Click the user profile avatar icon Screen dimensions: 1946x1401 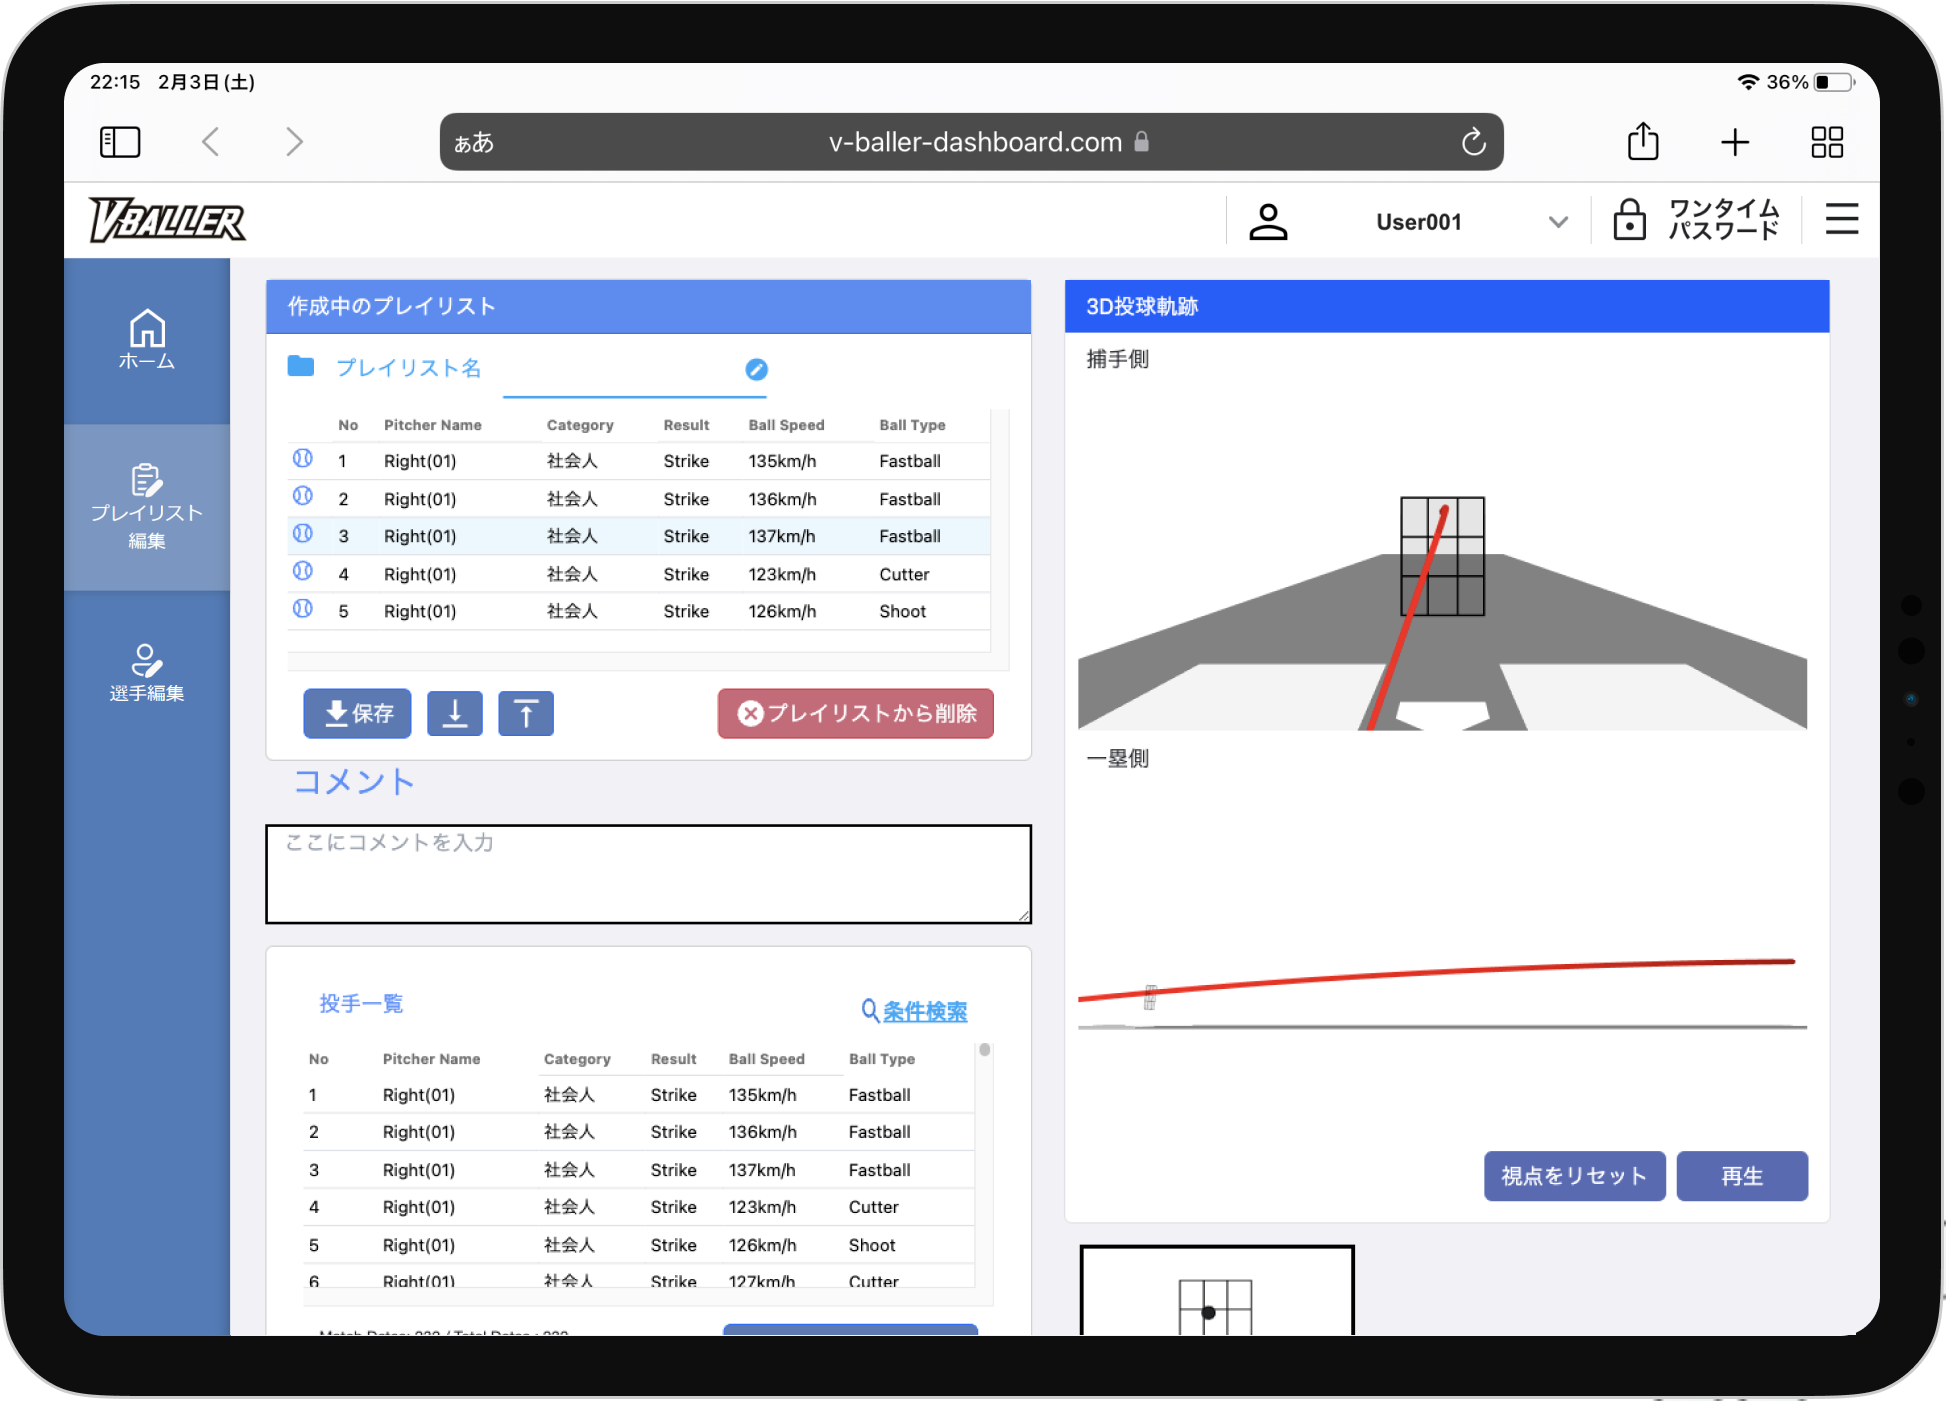[1268, 221]
